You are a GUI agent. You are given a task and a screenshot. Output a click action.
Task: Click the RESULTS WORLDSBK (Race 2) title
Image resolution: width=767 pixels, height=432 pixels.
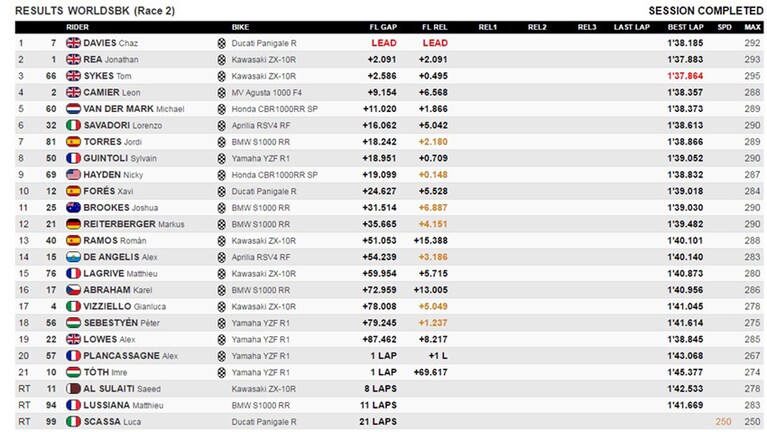95,11
